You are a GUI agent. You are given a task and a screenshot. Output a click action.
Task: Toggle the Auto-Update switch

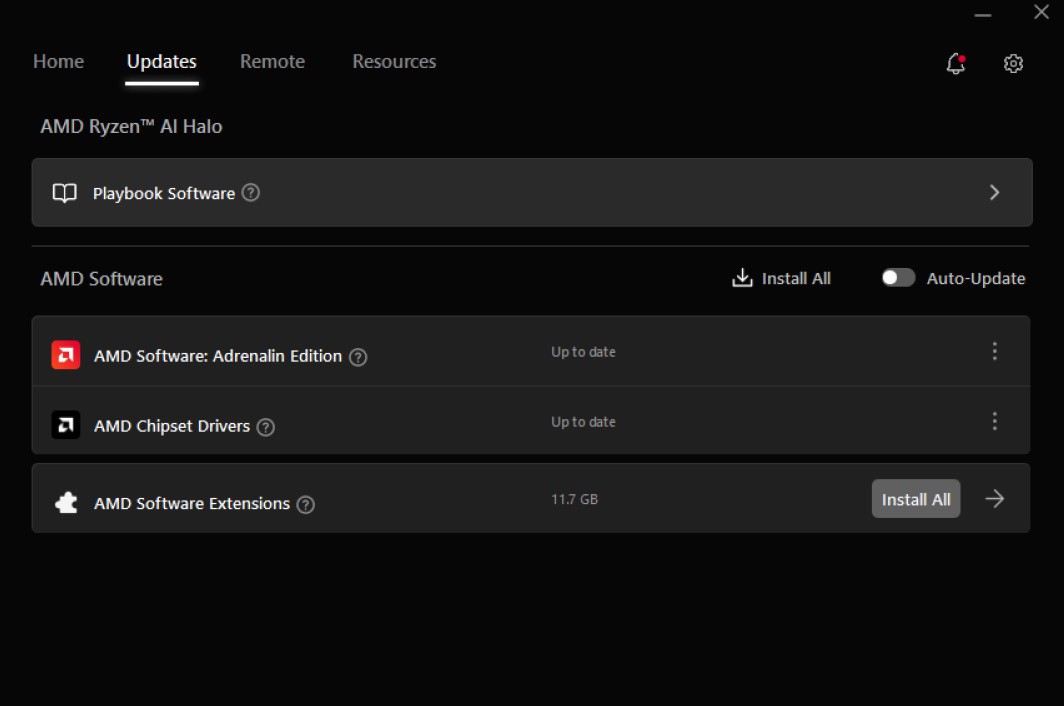pyautogui.click(x=898, y=278)
